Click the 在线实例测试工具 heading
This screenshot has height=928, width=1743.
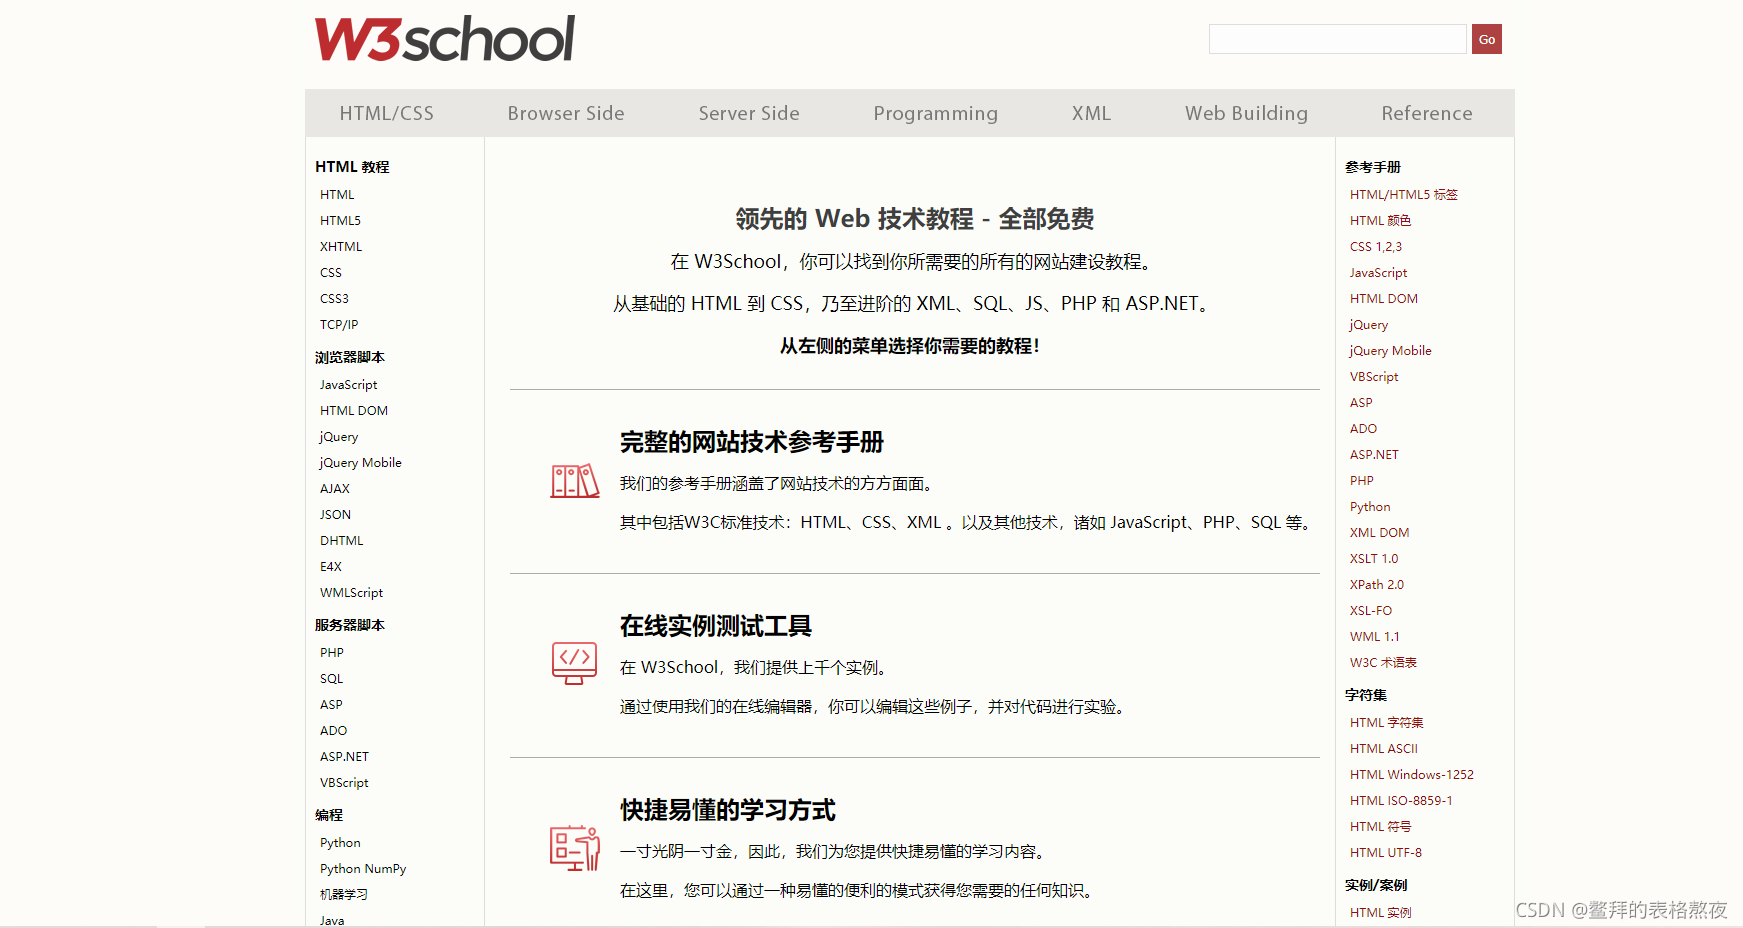(x=716, y=626)
